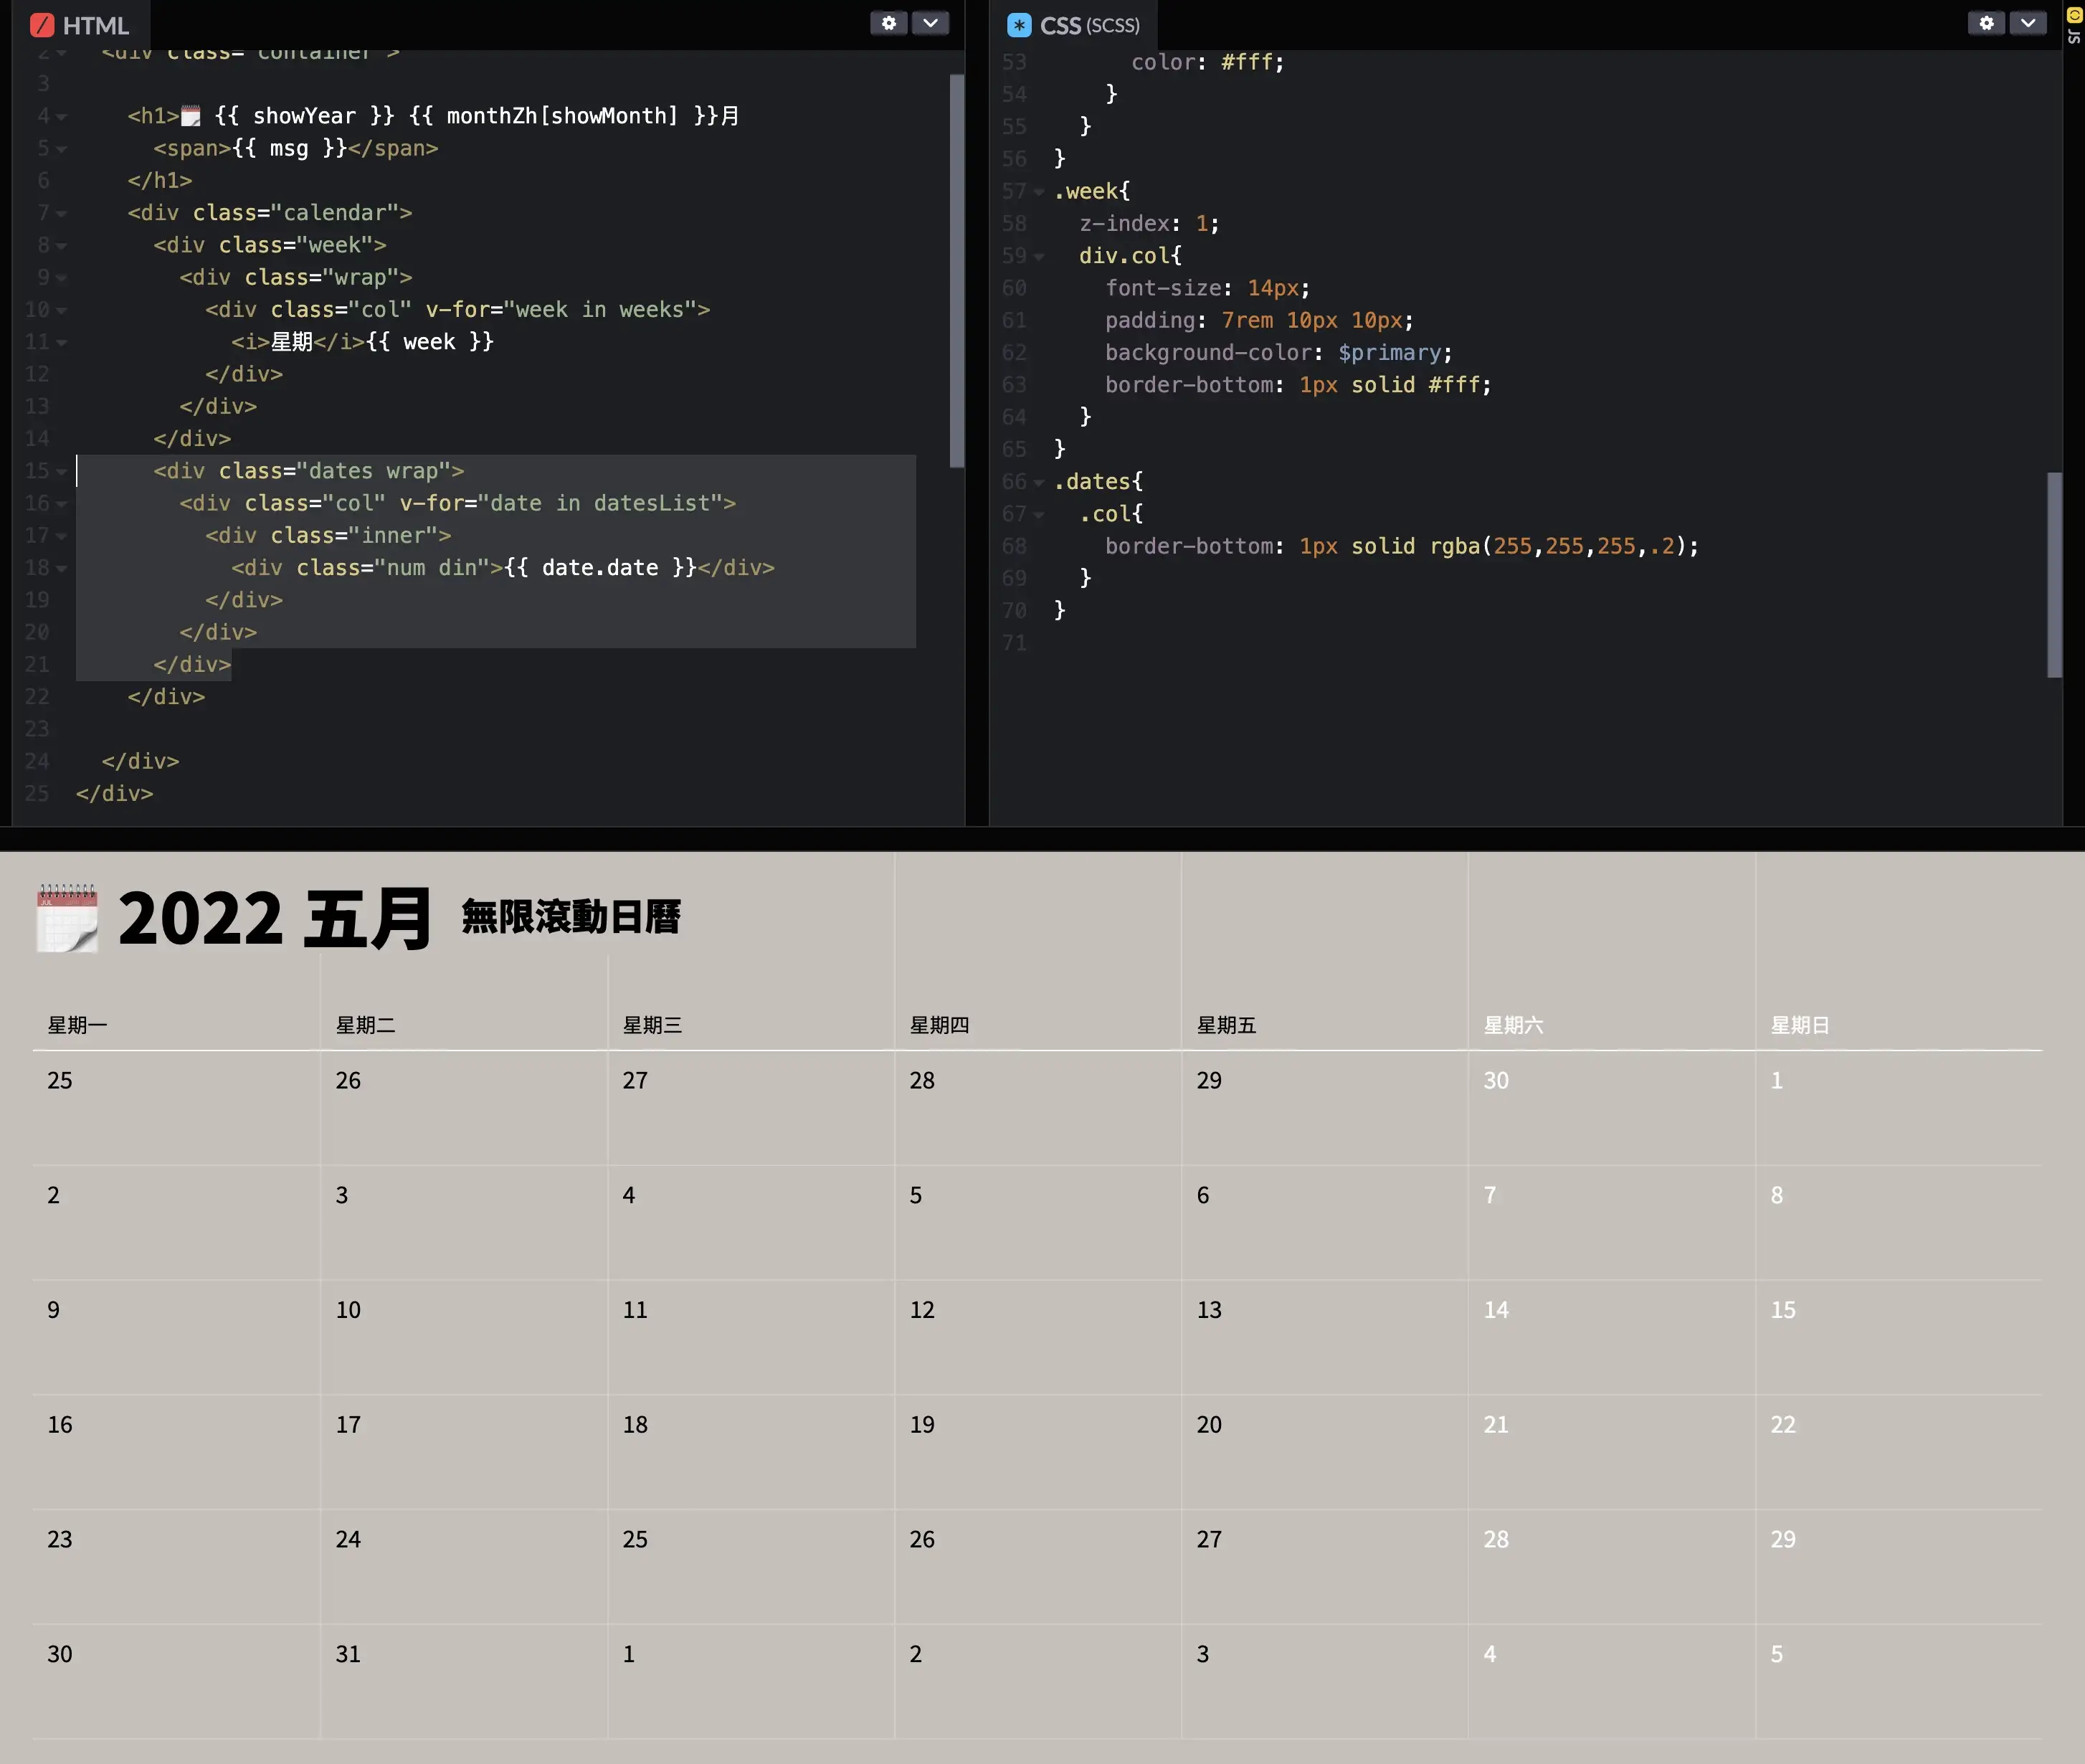Image resolution: width=2085 pixels, height=1764 pixels.
Task: Collapse the fold arrow at HTML line 15
Action: tap(62, 471)
